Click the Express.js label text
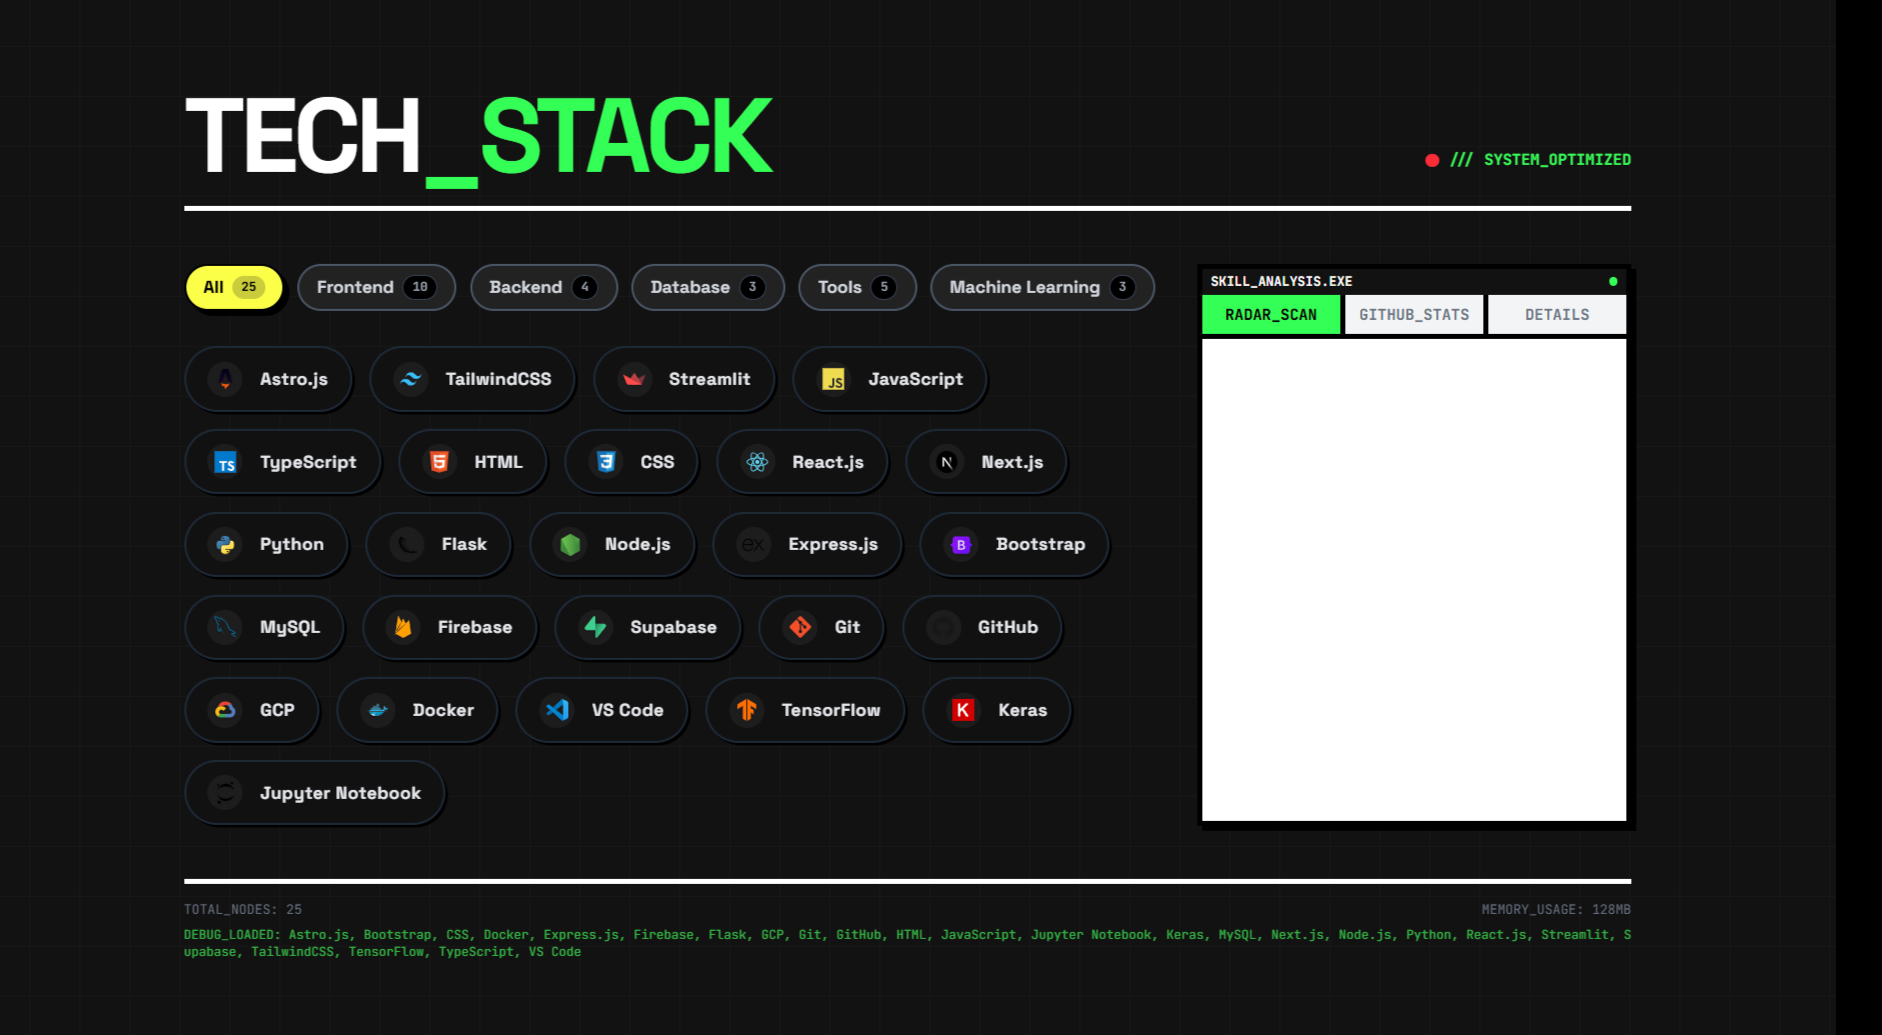Image resolution: width=1882 pixels, height=1035 pixels. [x=833, y=545]
